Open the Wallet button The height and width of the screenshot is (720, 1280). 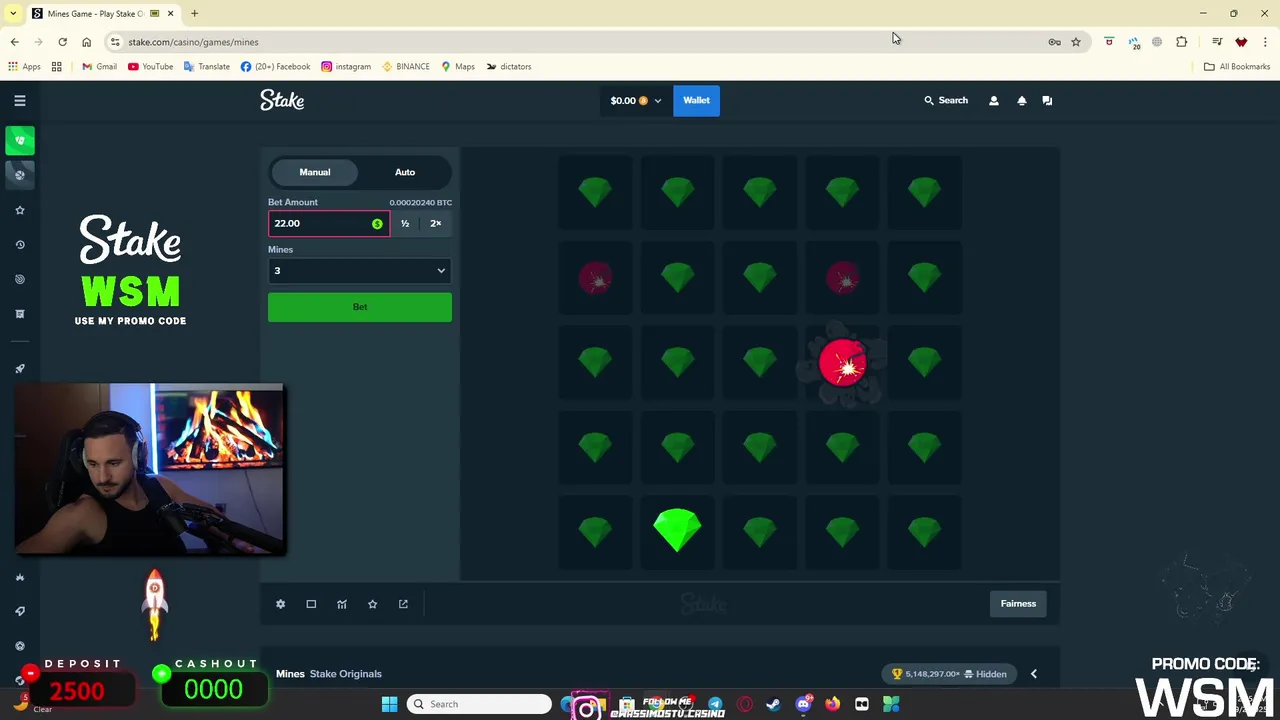[x=696, y=100]
